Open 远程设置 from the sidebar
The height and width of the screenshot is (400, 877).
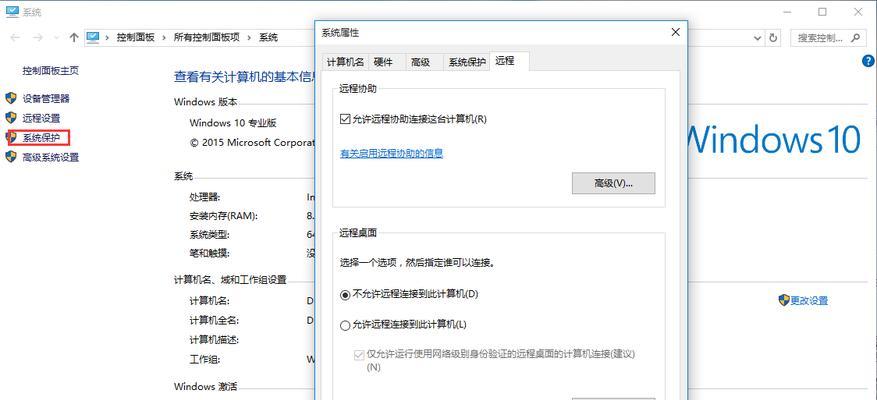[41, 118]
